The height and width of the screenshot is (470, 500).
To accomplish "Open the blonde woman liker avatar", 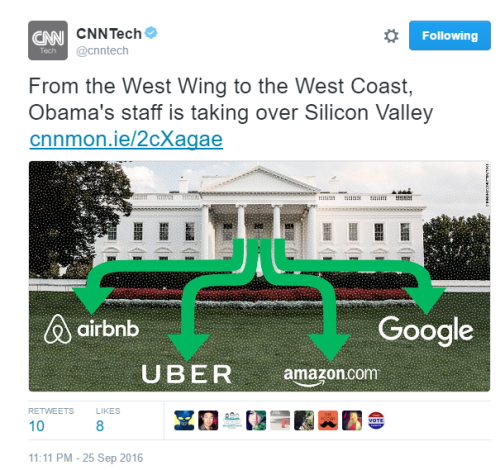I will 352,420.
